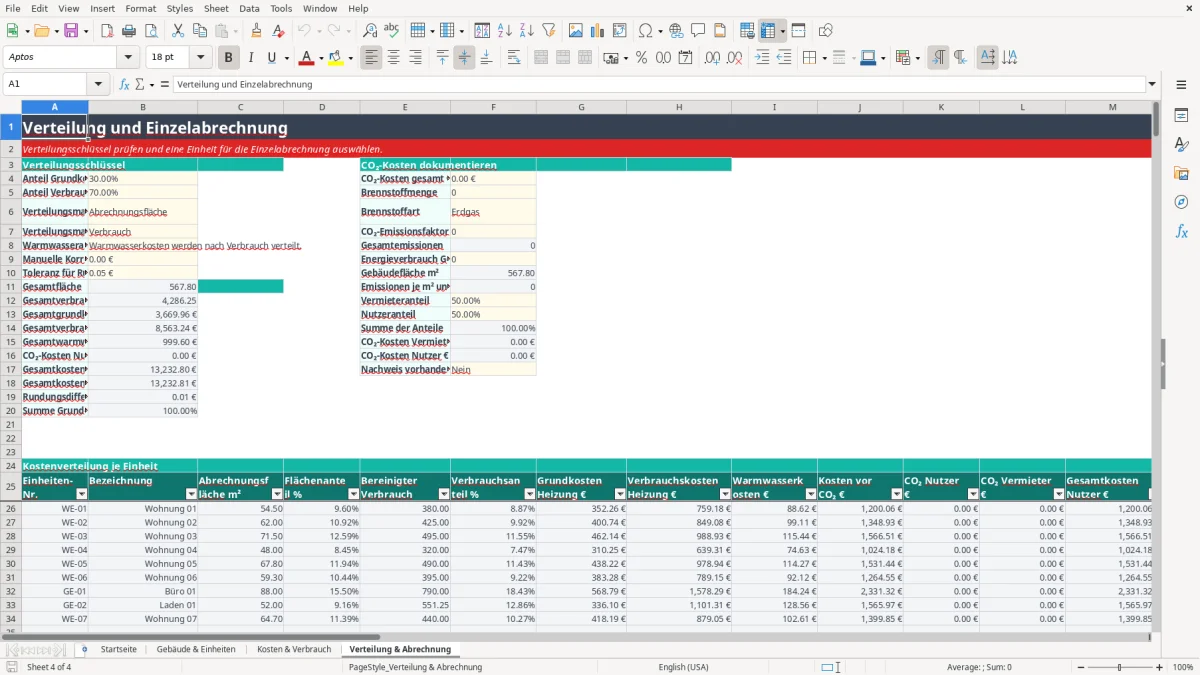Toggle Align Right
1200x675 pixels.
click(415, 58)
